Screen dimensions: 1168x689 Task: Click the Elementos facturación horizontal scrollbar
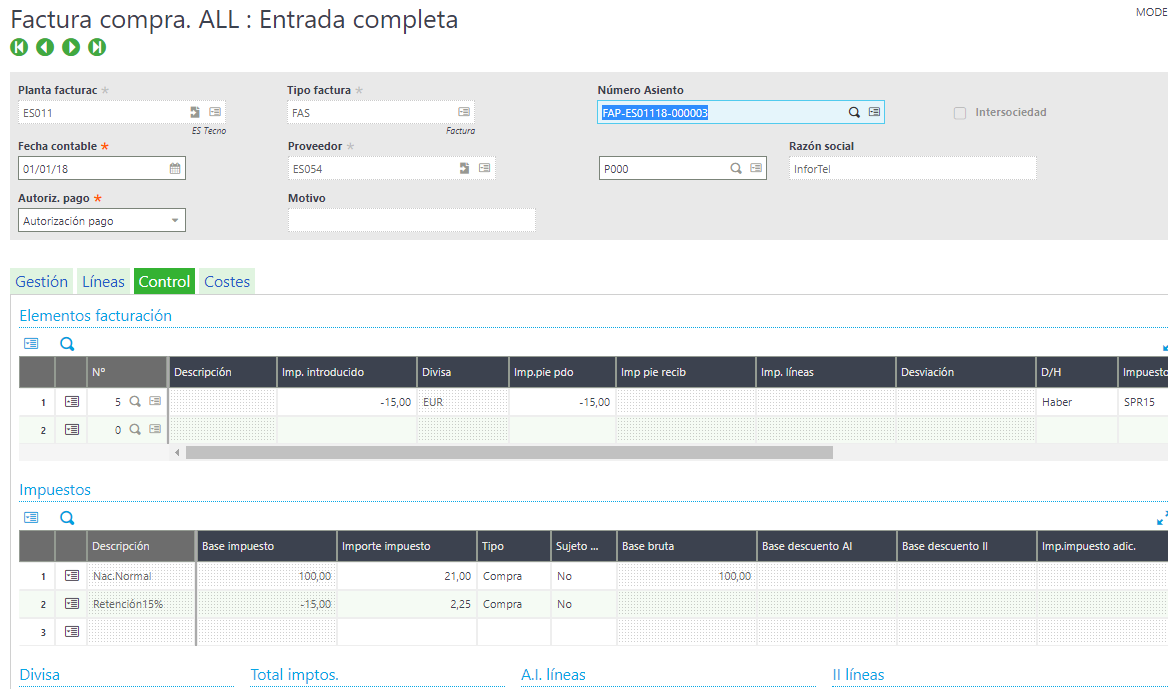(x=510, y=453)
